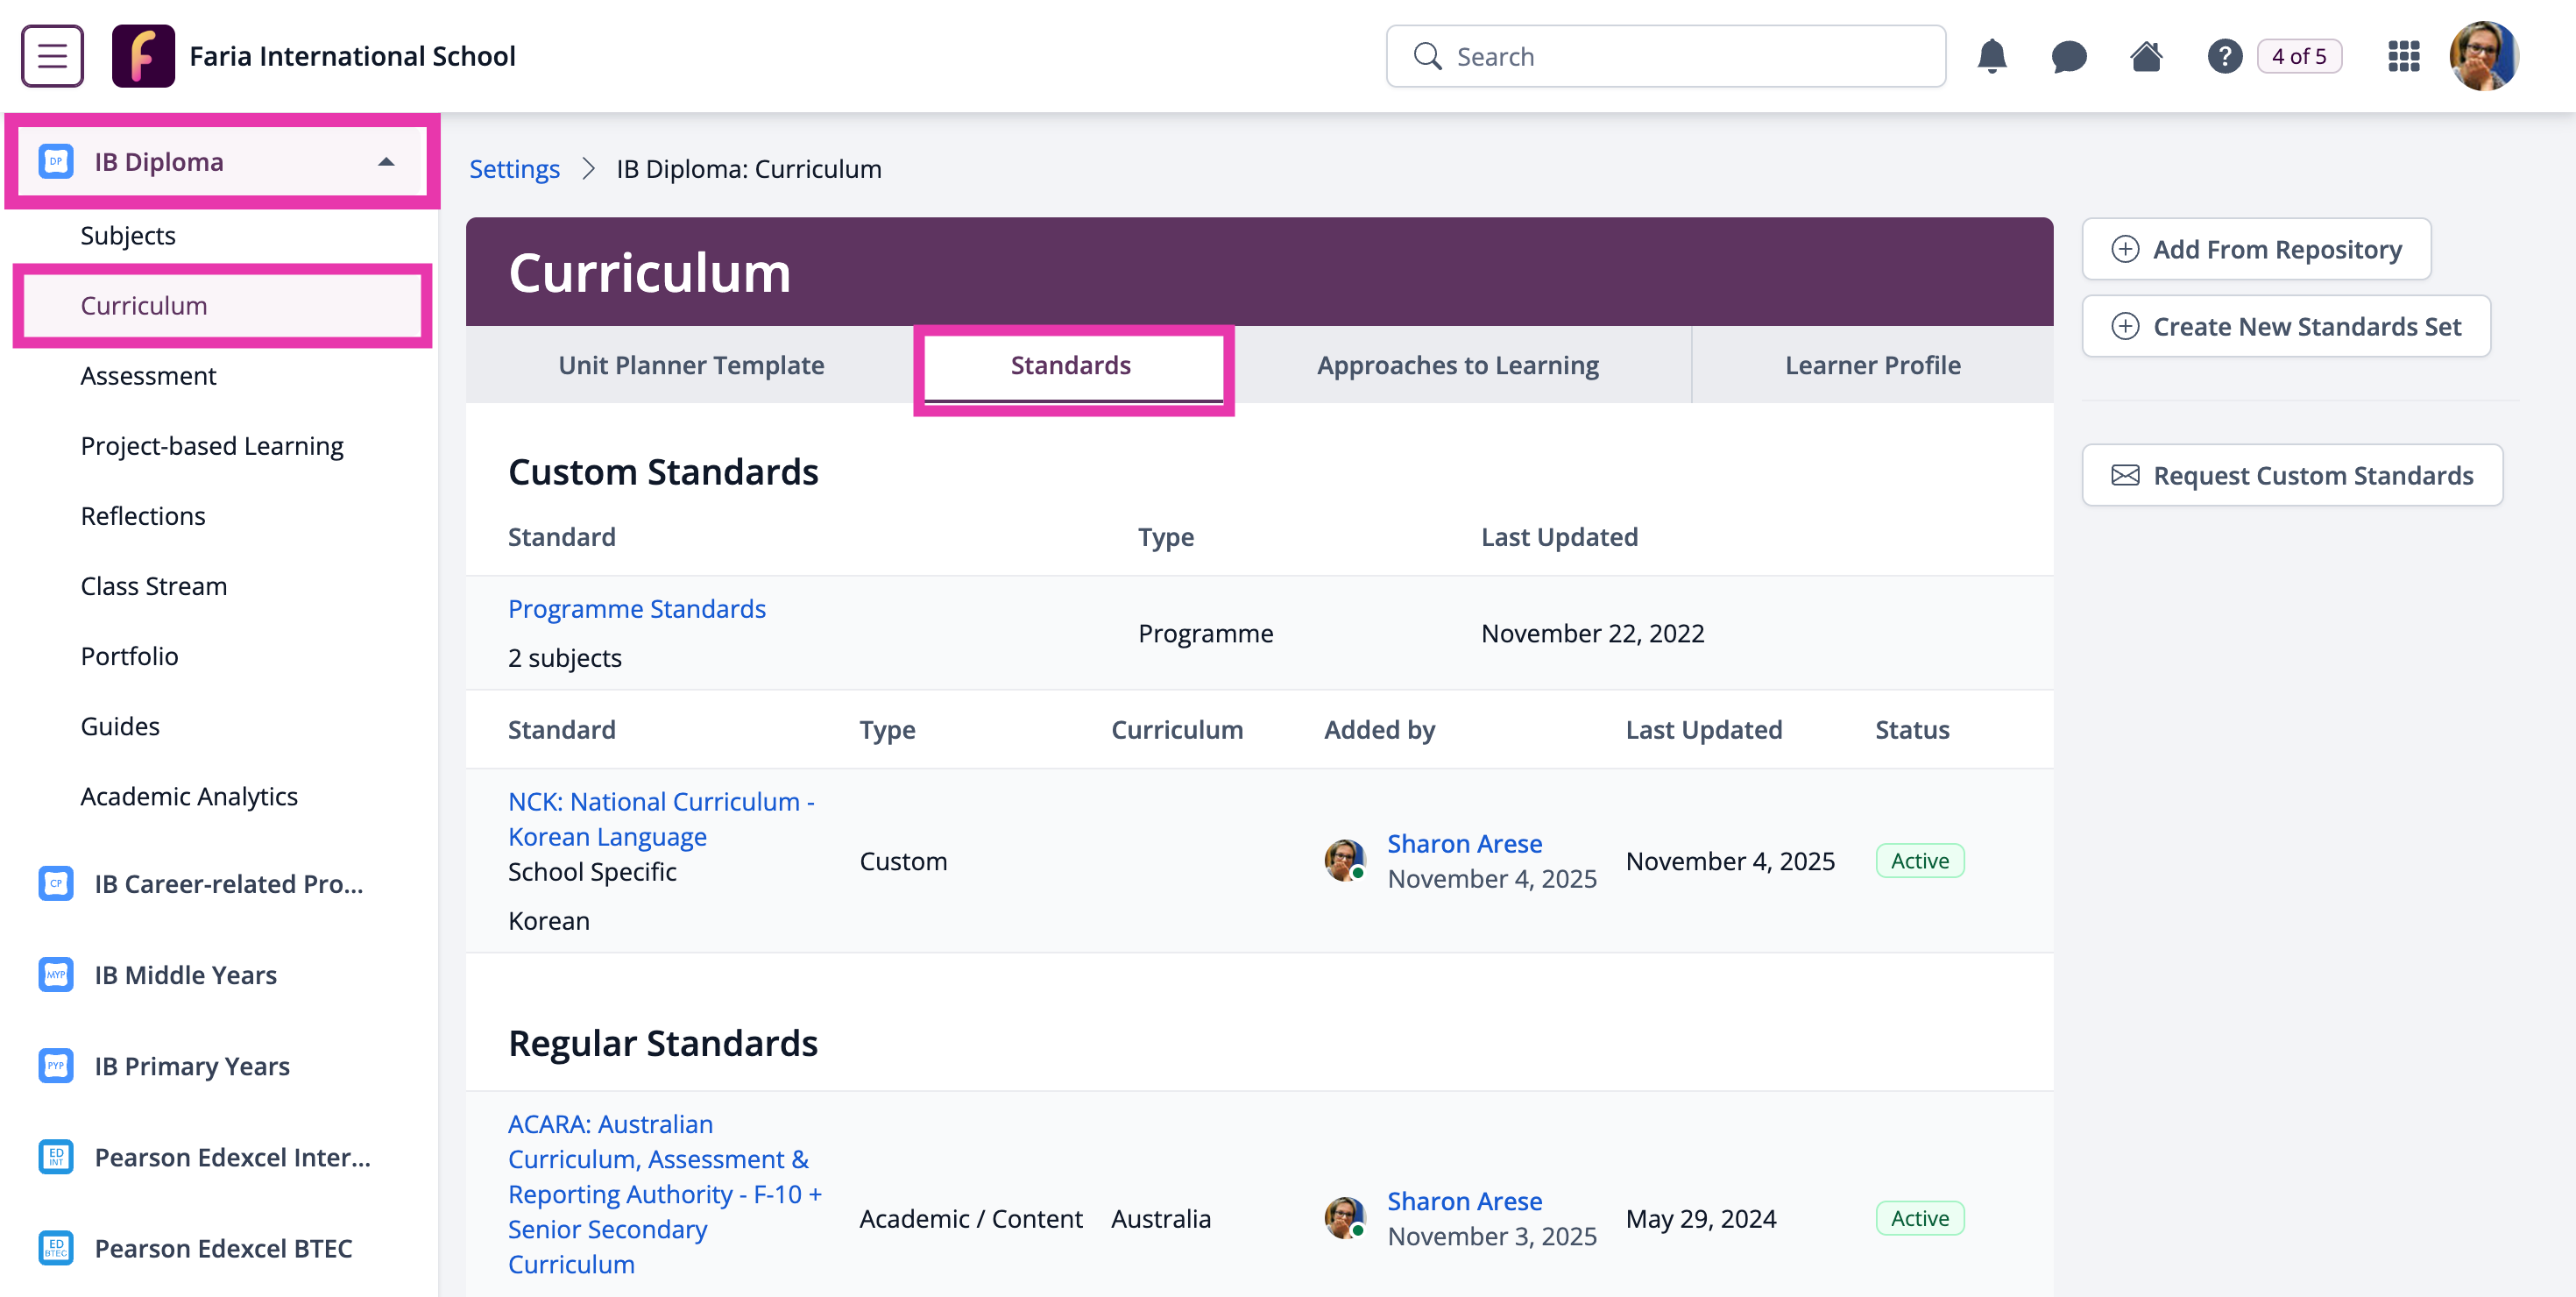
Task: Click Sharon Arese's avatar in the NCK row
Action: click(x=1345, y=860)
